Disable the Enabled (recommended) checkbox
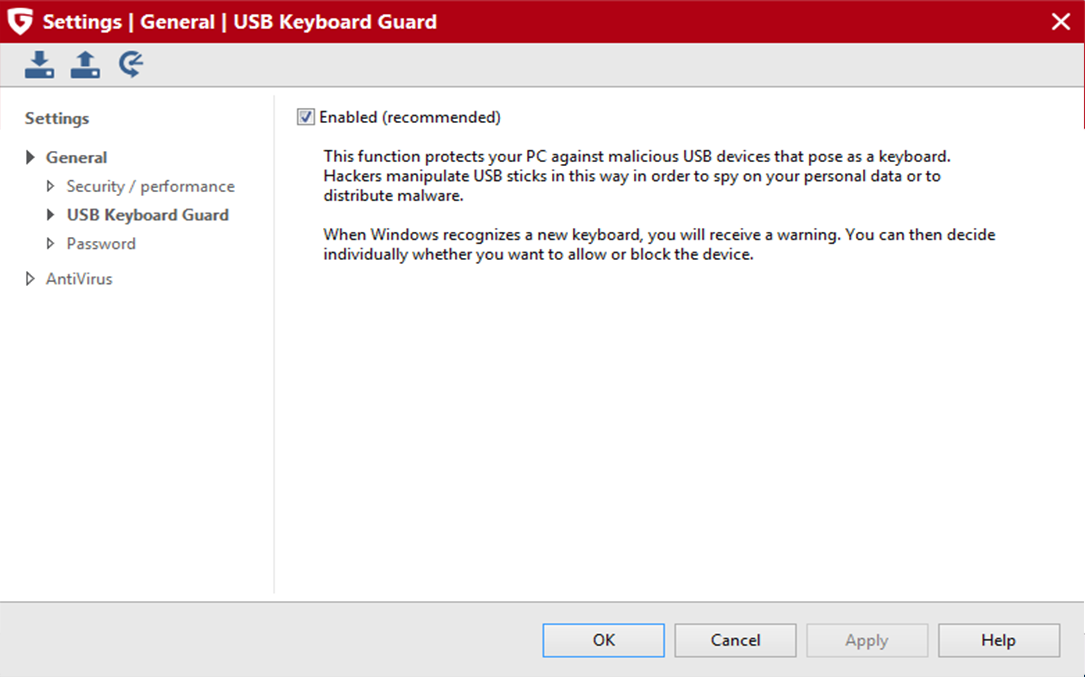The width and height of the screenshot is (1085, 677). coord(306,117)
